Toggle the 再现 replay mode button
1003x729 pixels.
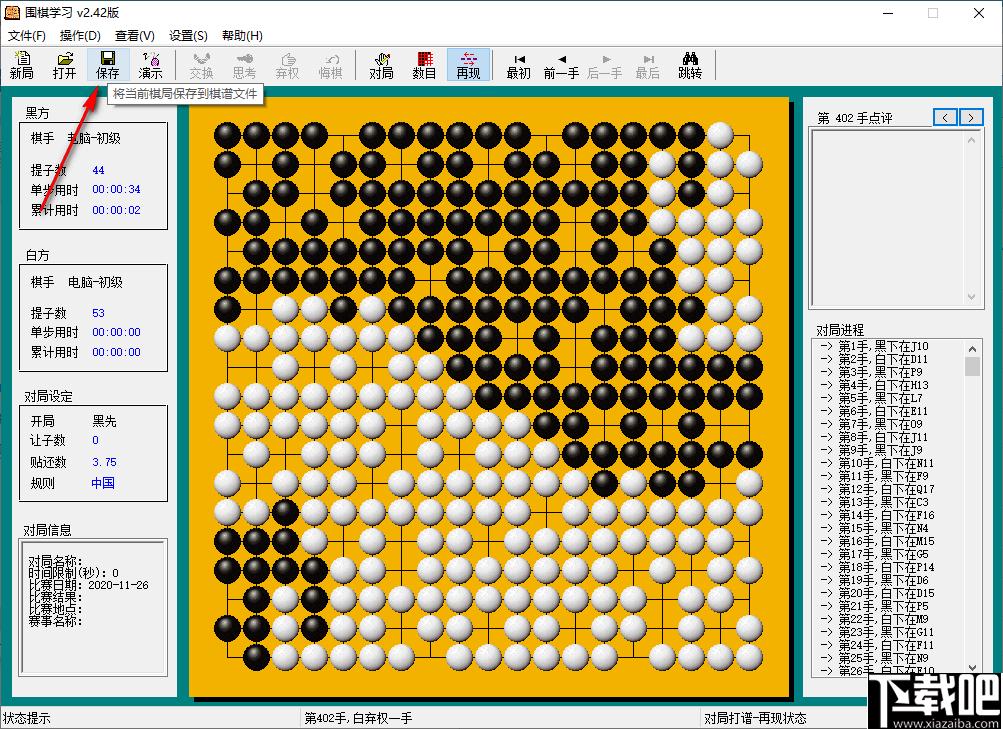(x=468, y=65)
